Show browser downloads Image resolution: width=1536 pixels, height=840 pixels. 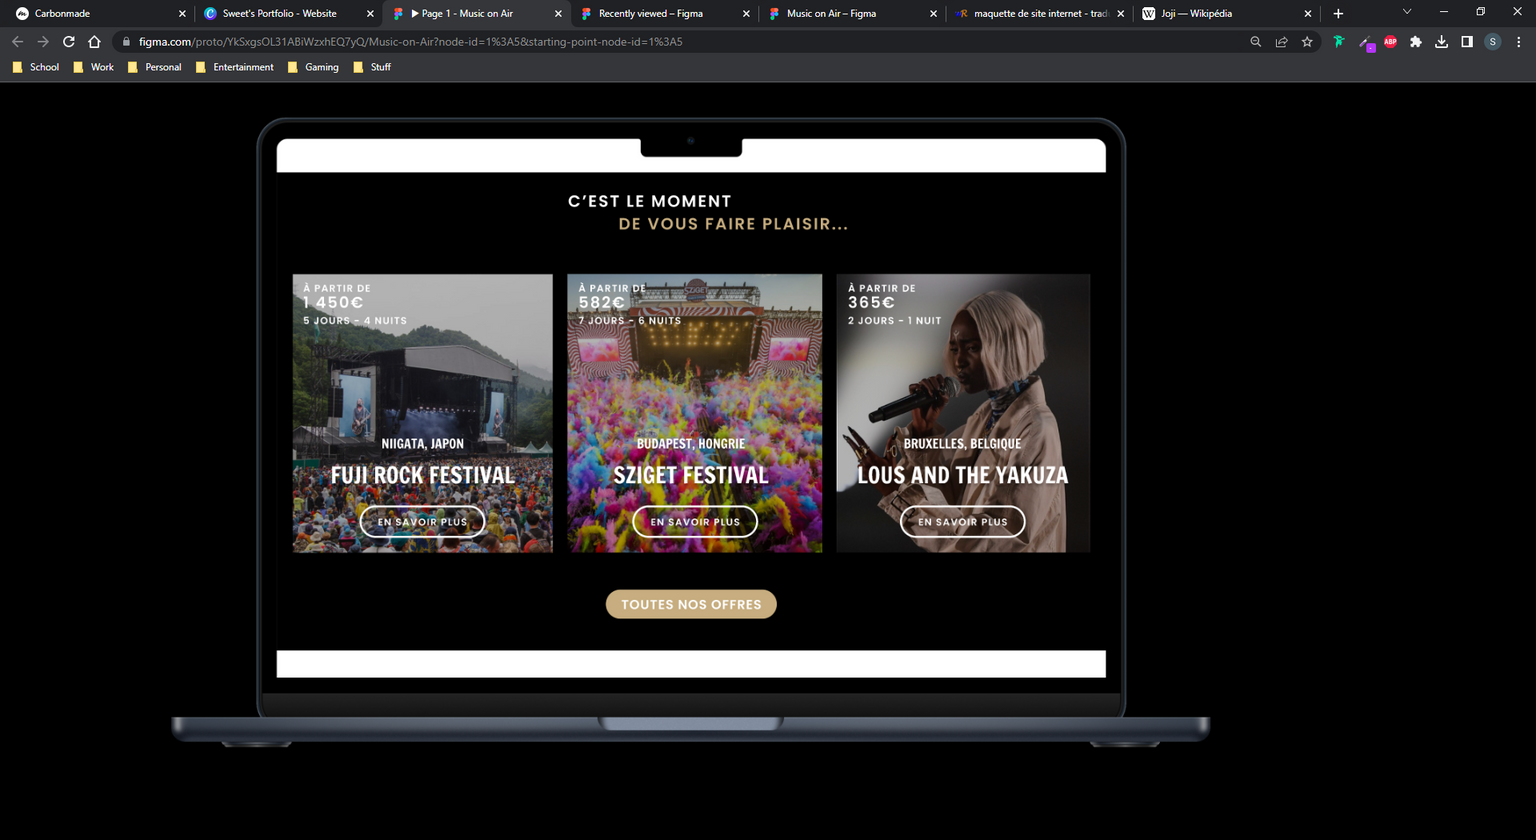pyautogui.click(x=1441, y=42)
